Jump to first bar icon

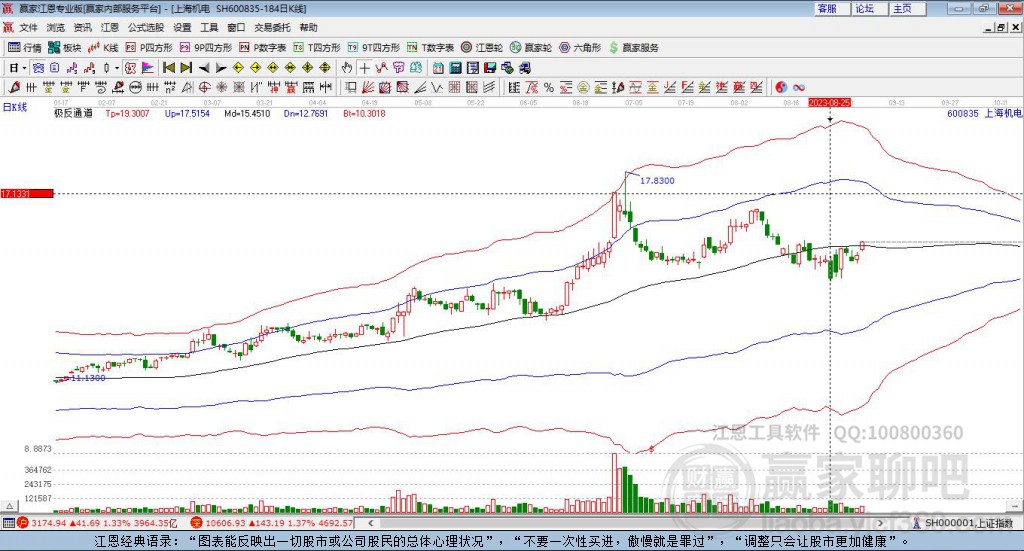click(168, 68)
